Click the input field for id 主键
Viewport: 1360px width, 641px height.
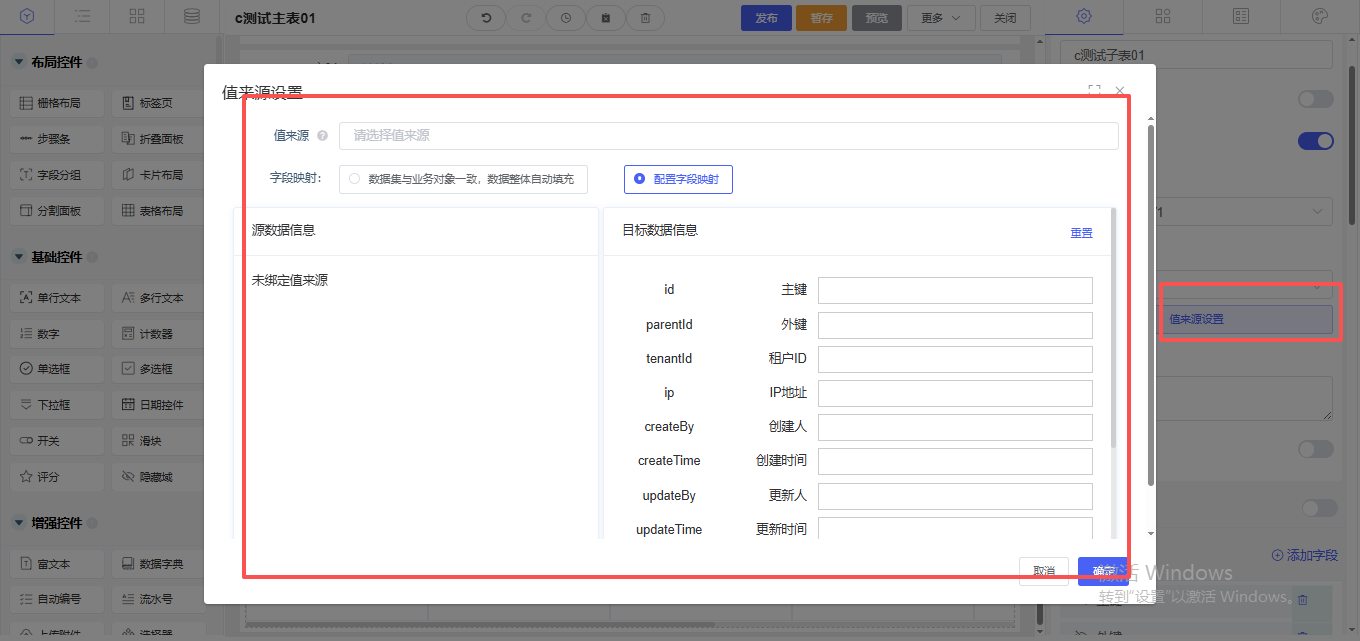[x=955, y=290]
